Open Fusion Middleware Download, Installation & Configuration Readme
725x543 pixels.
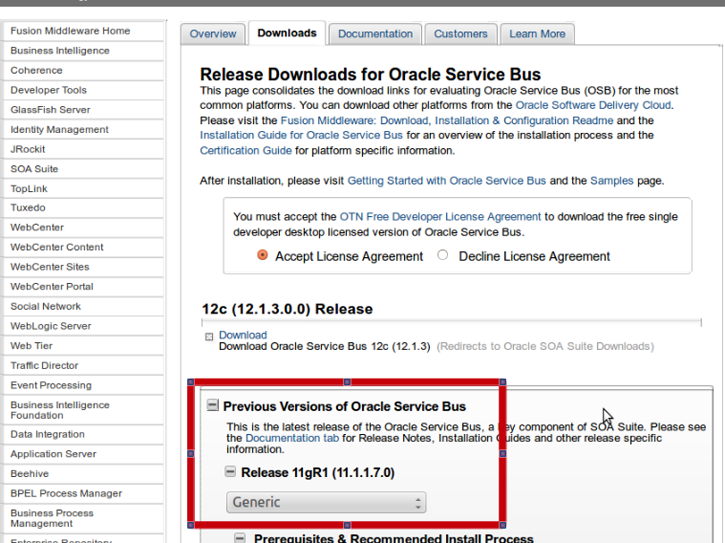[x=447, y=120]
